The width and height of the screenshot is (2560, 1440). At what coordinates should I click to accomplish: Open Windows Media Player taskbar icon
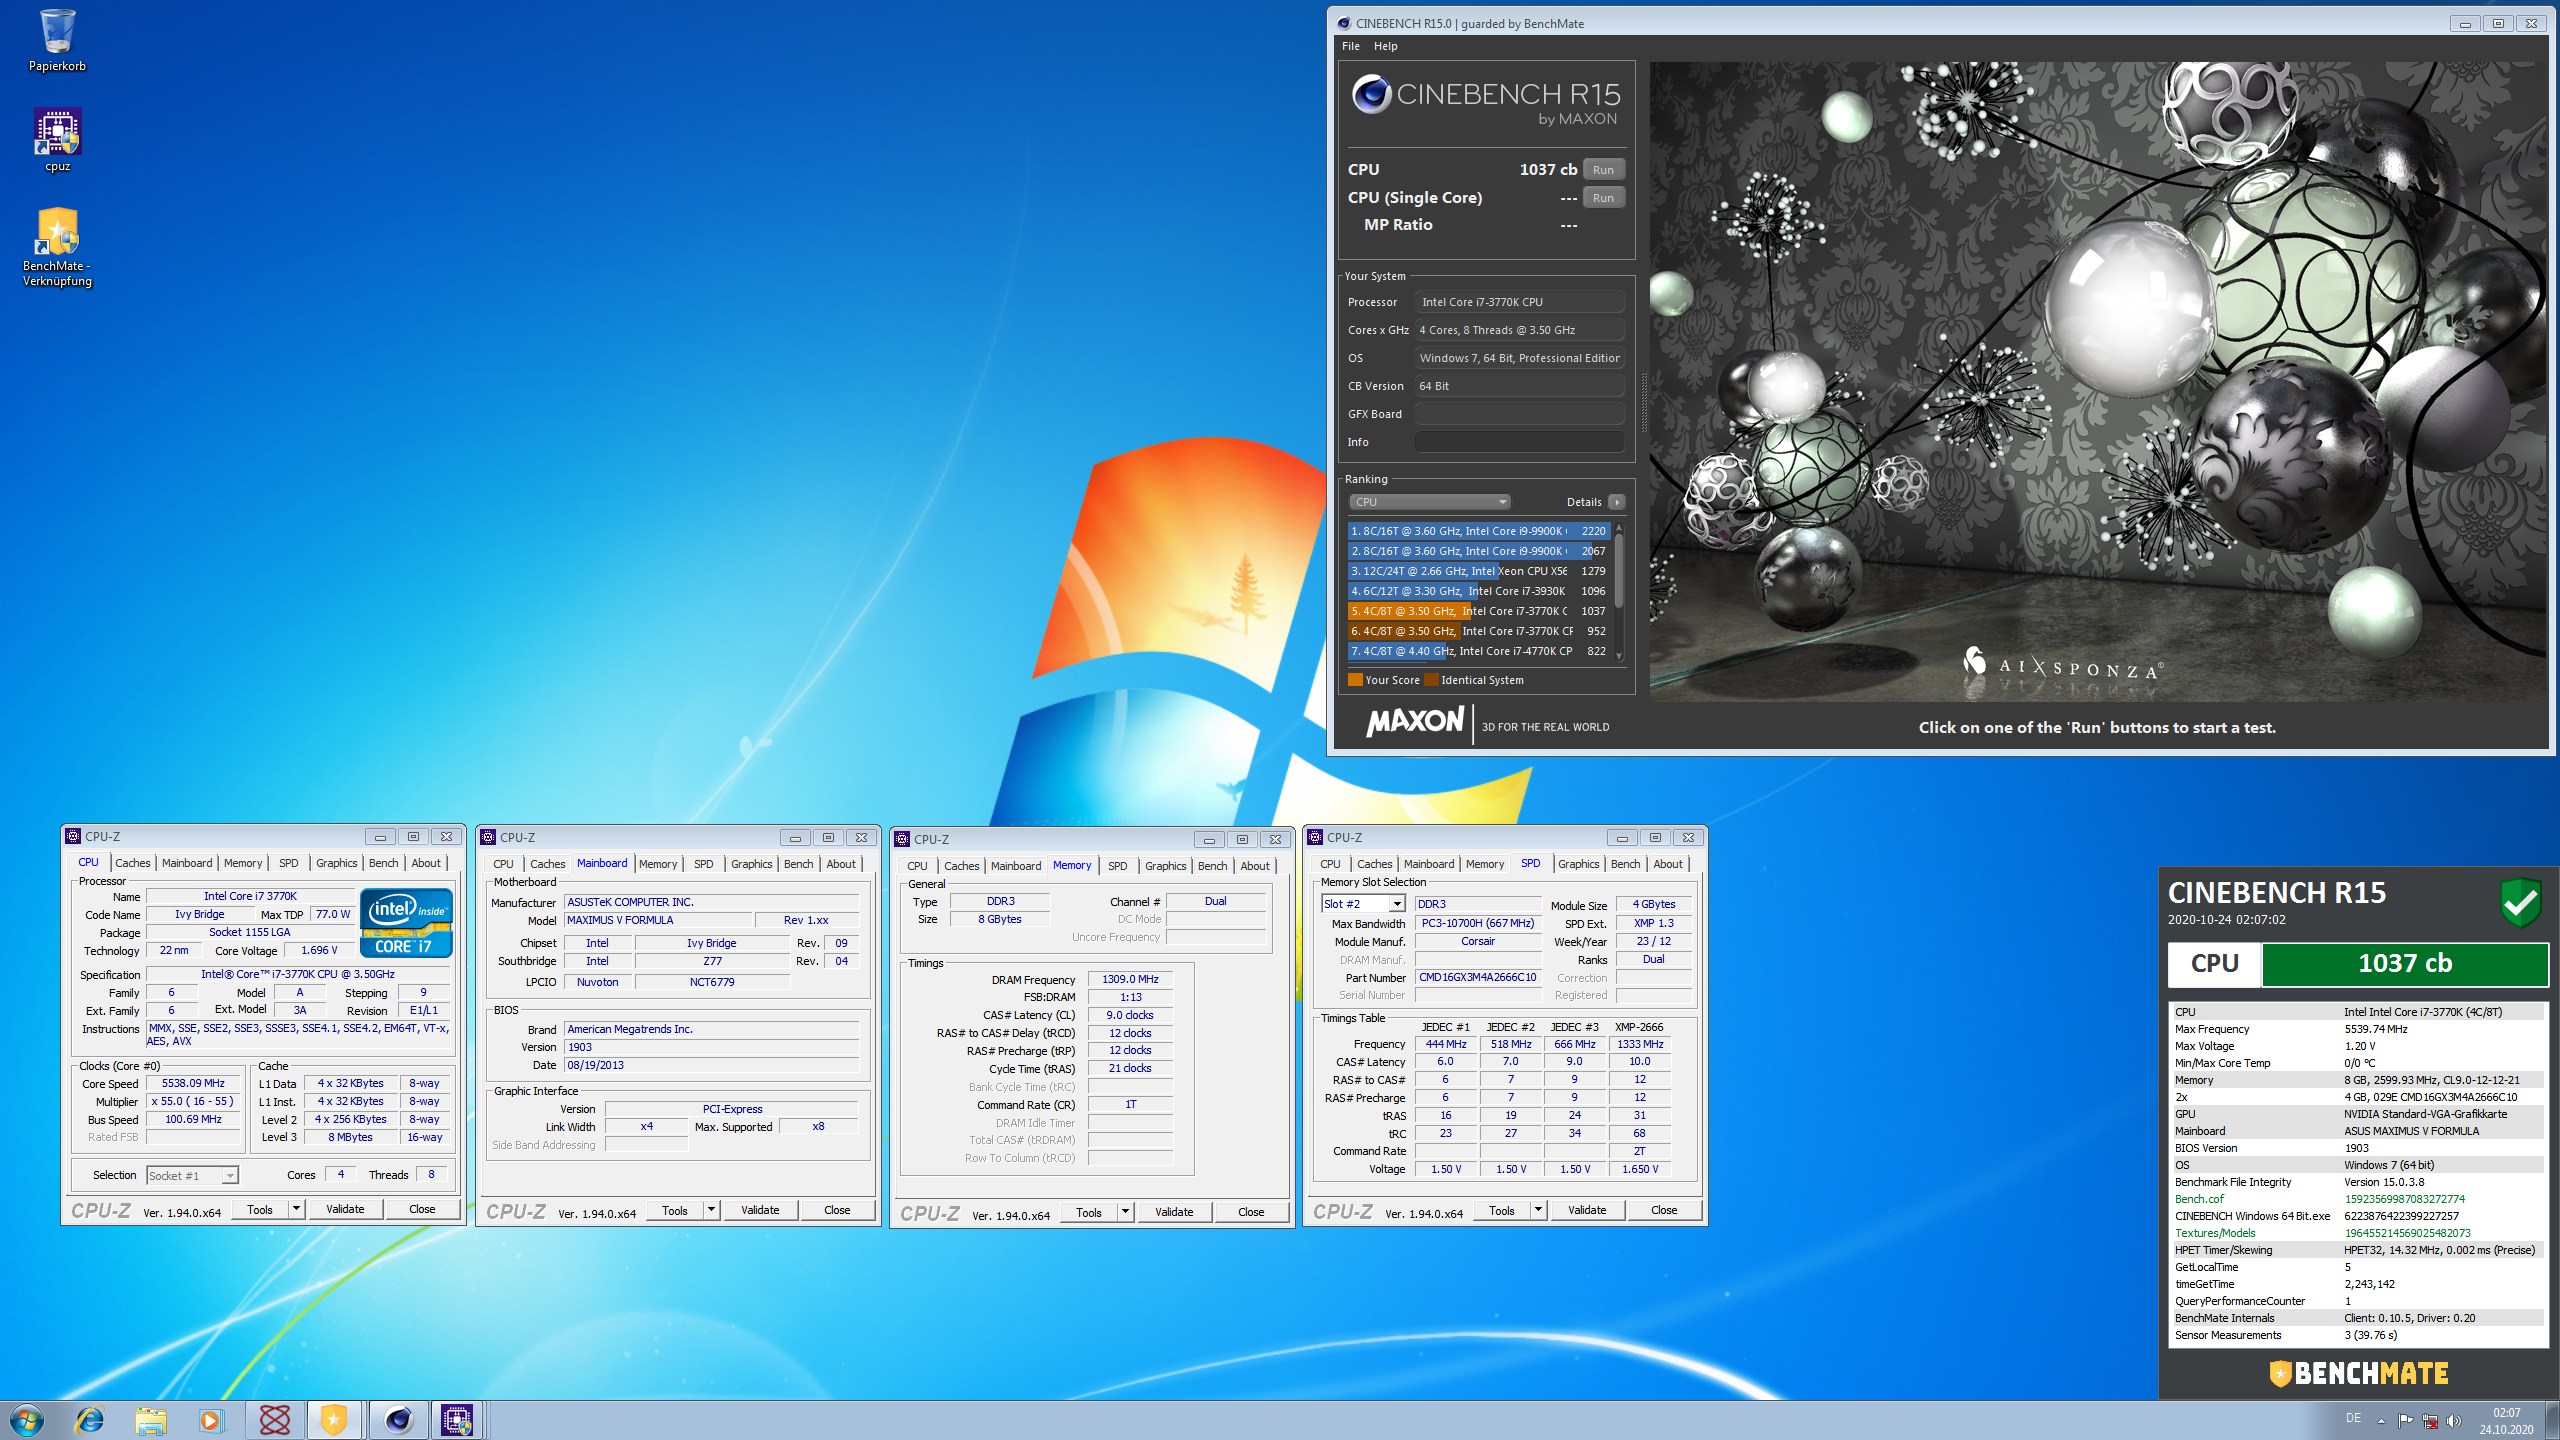pos(212,1420)
